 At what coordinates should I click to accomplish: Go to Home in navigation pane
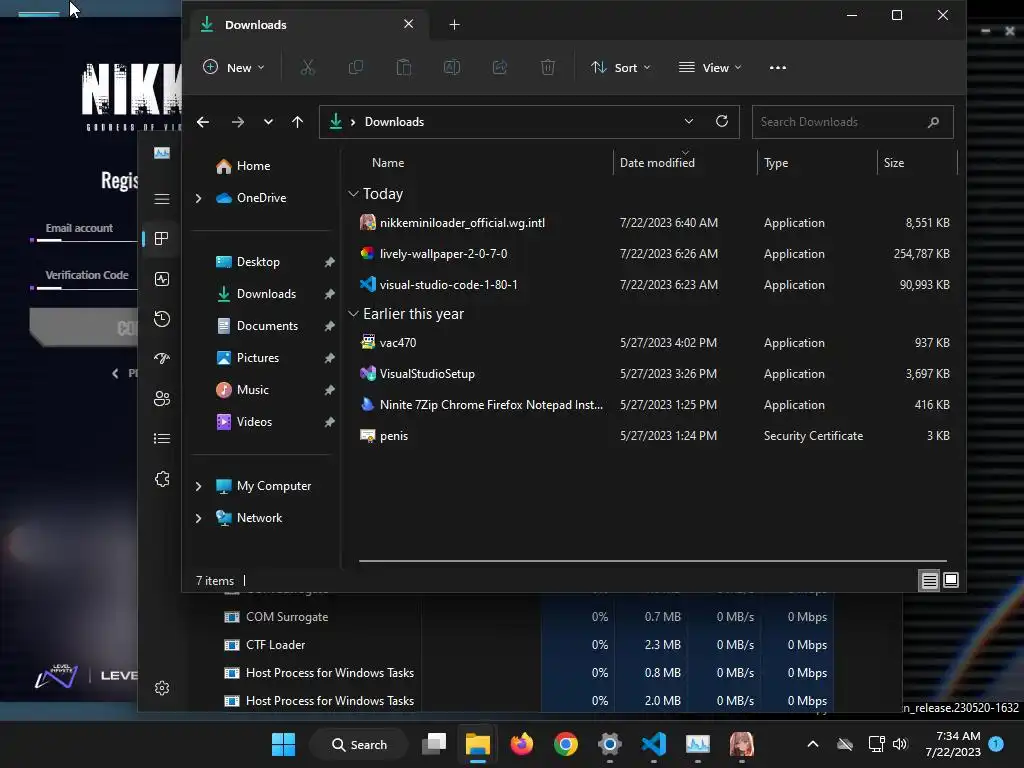[x=243, y=166]
